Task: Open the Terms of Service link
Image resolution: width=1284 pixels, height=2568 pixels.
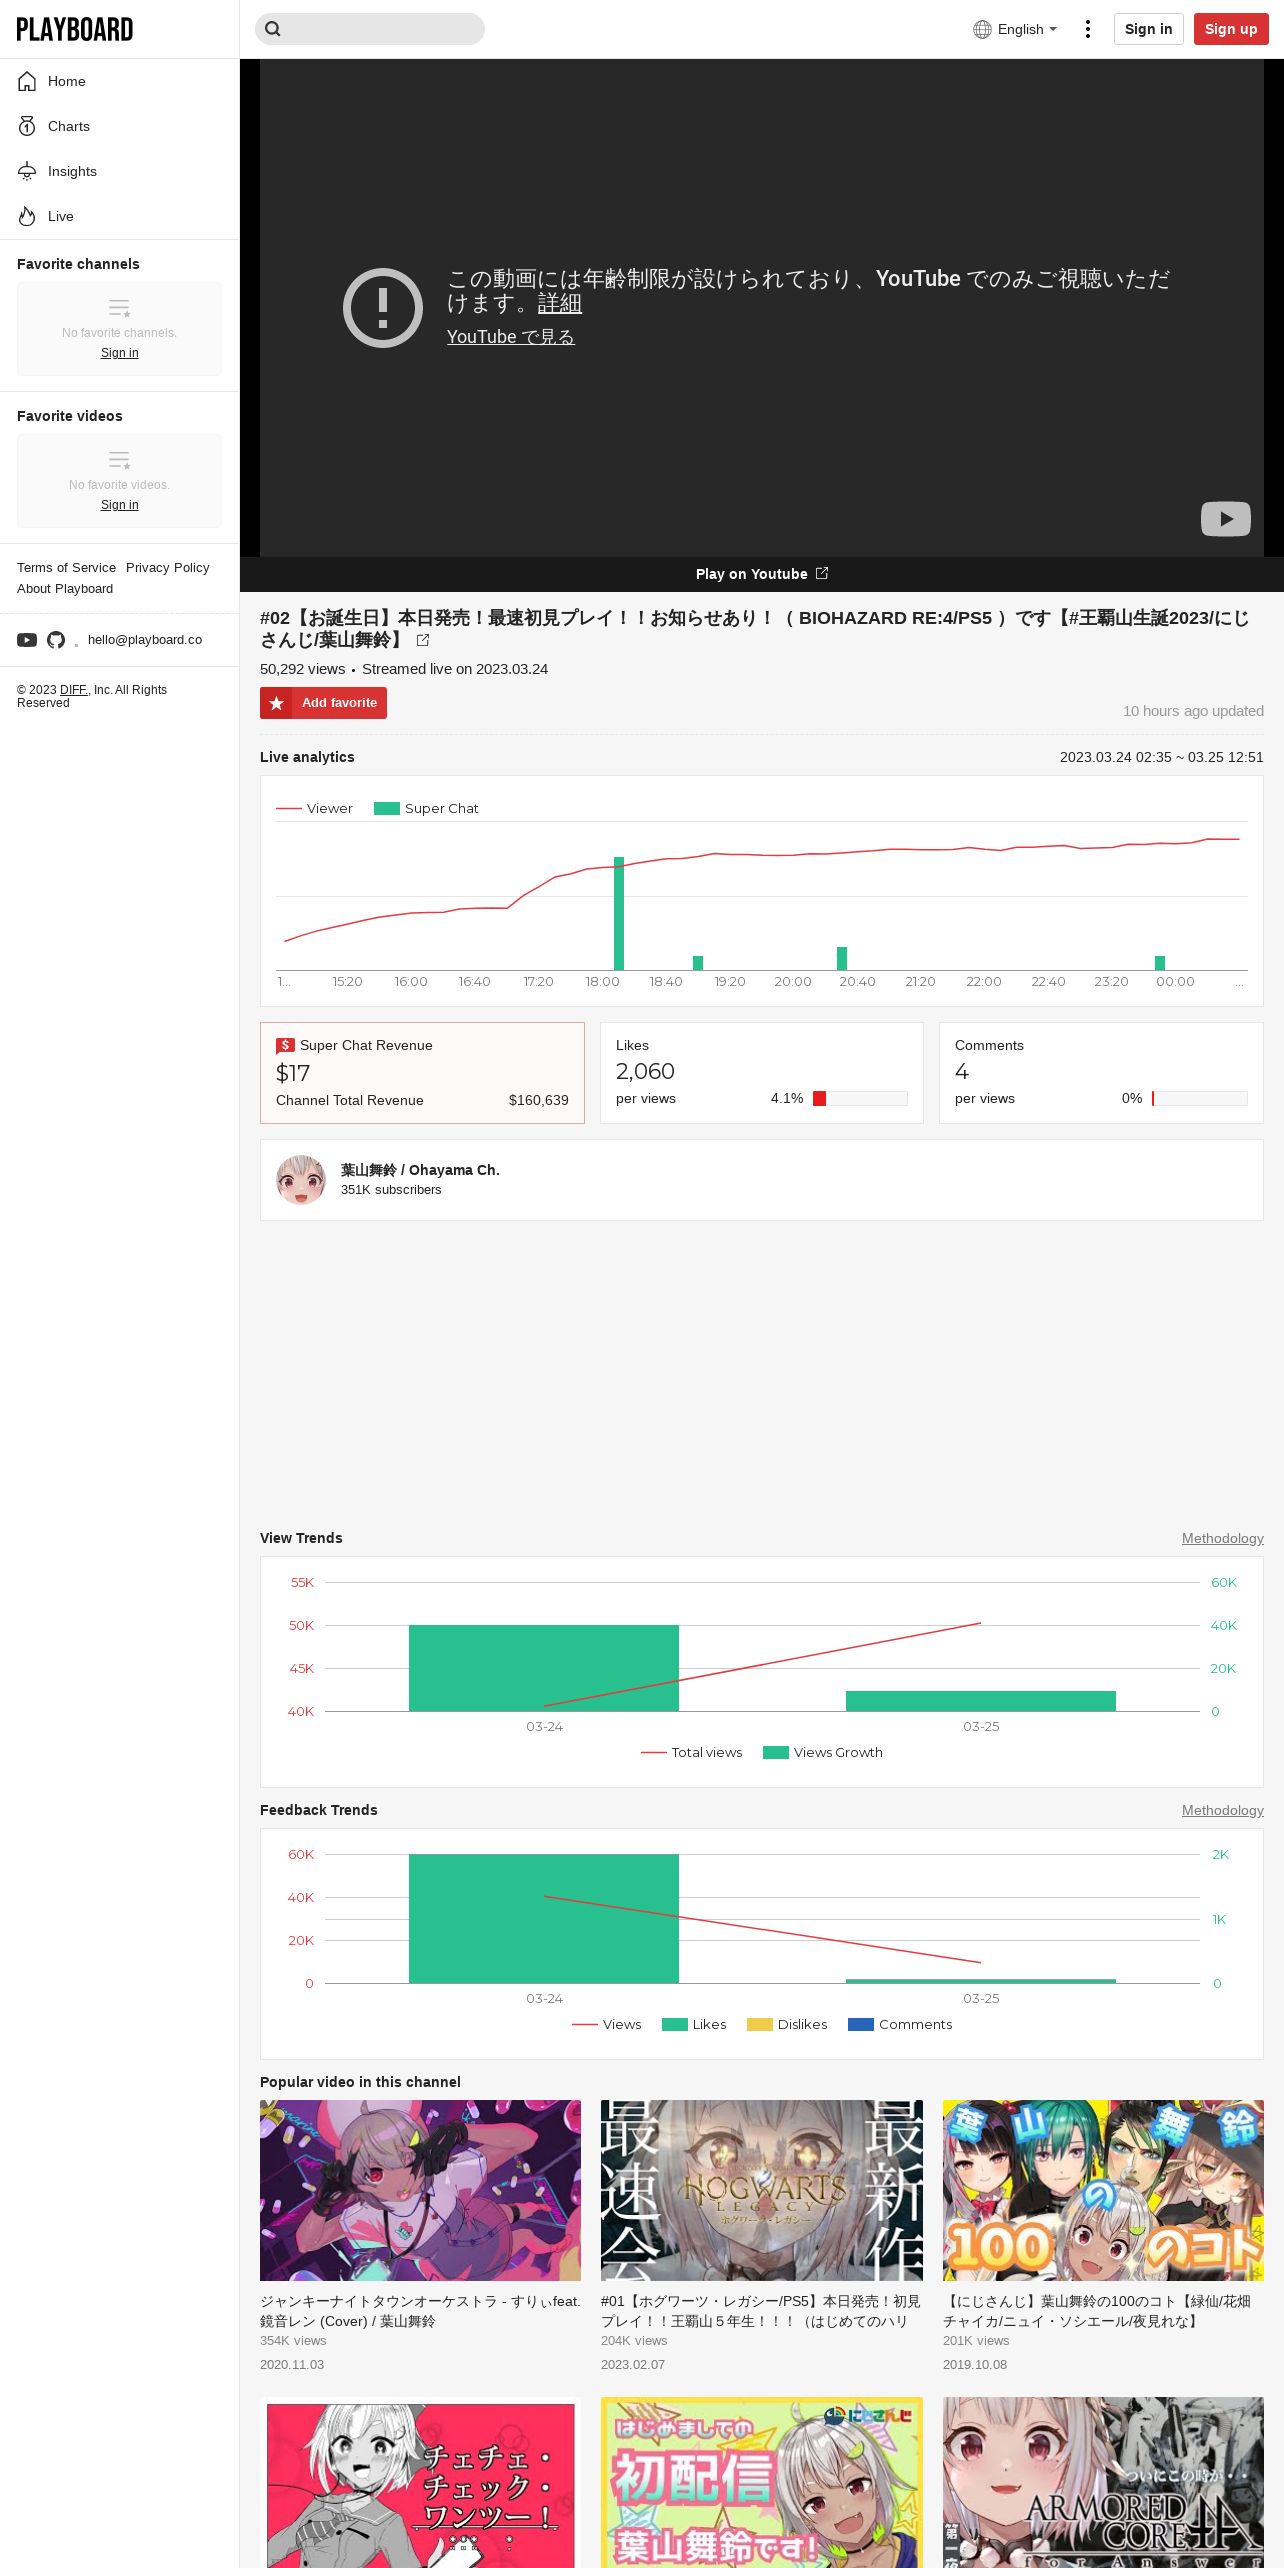Action: point(66,568)
